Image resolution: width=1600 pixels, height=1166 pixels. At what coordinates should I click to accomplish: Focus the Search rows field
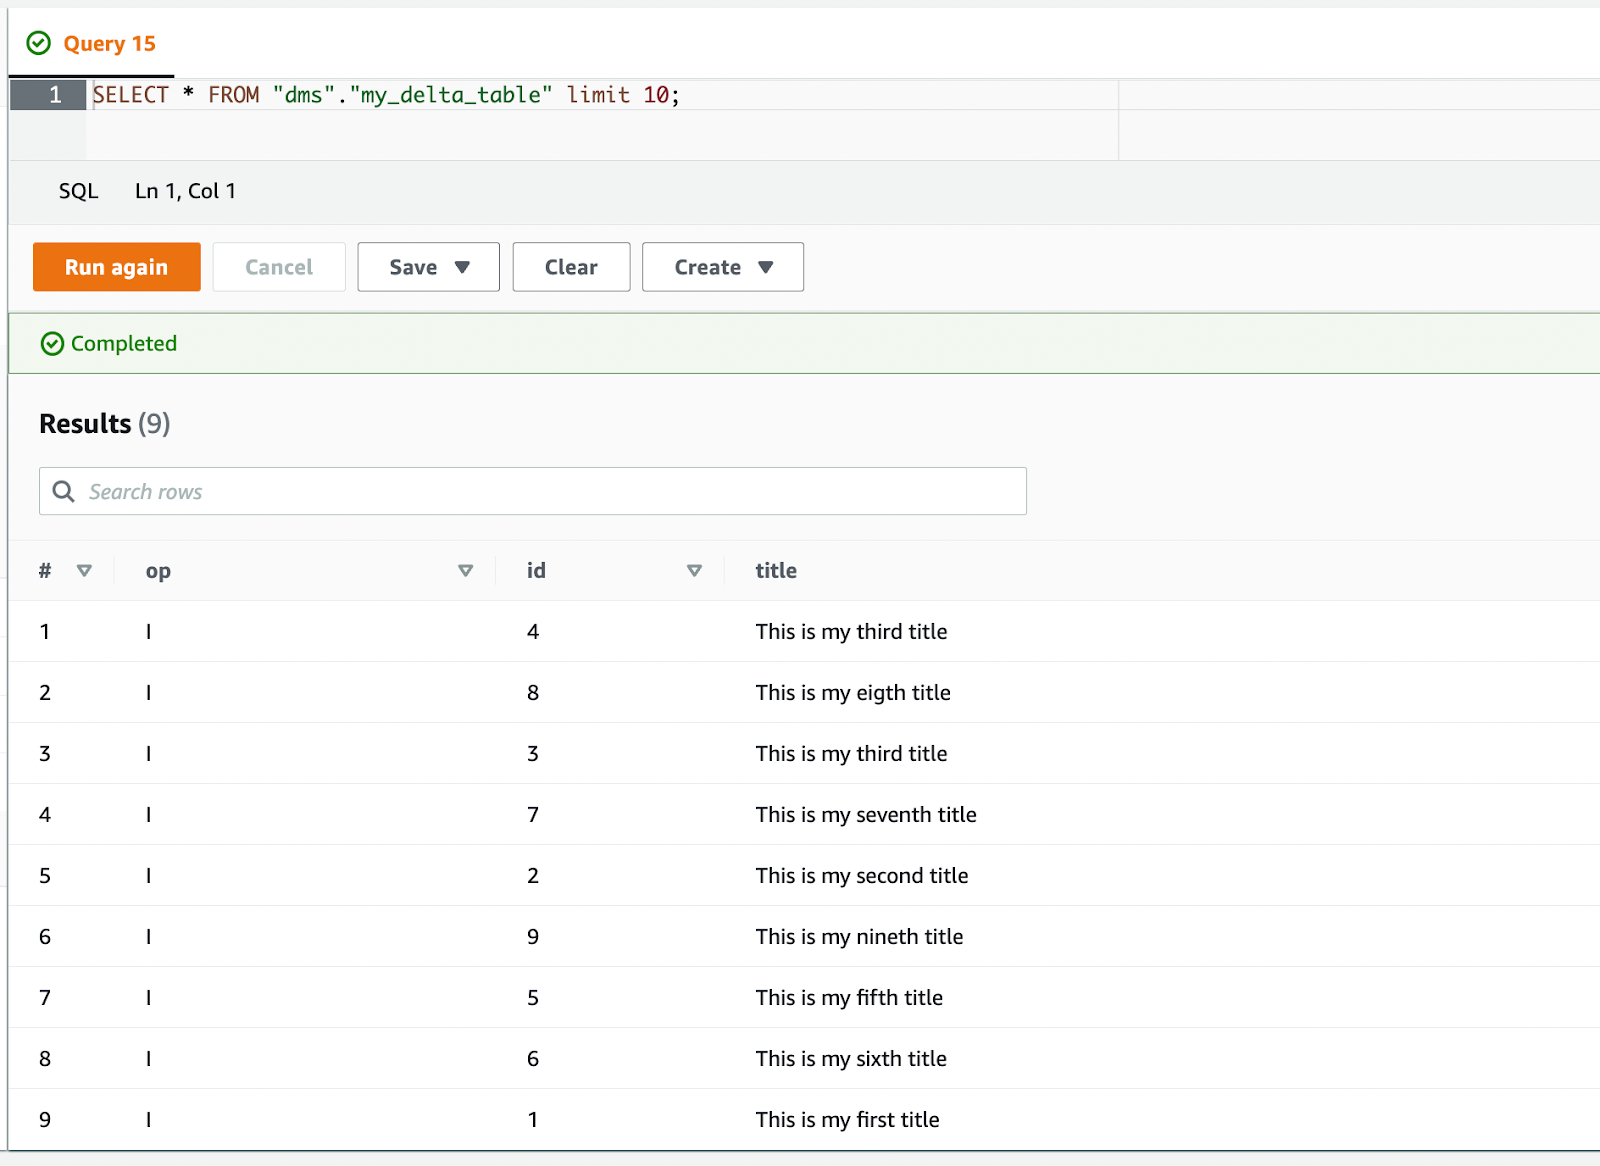pyautogui.click(x=533, y=491)
